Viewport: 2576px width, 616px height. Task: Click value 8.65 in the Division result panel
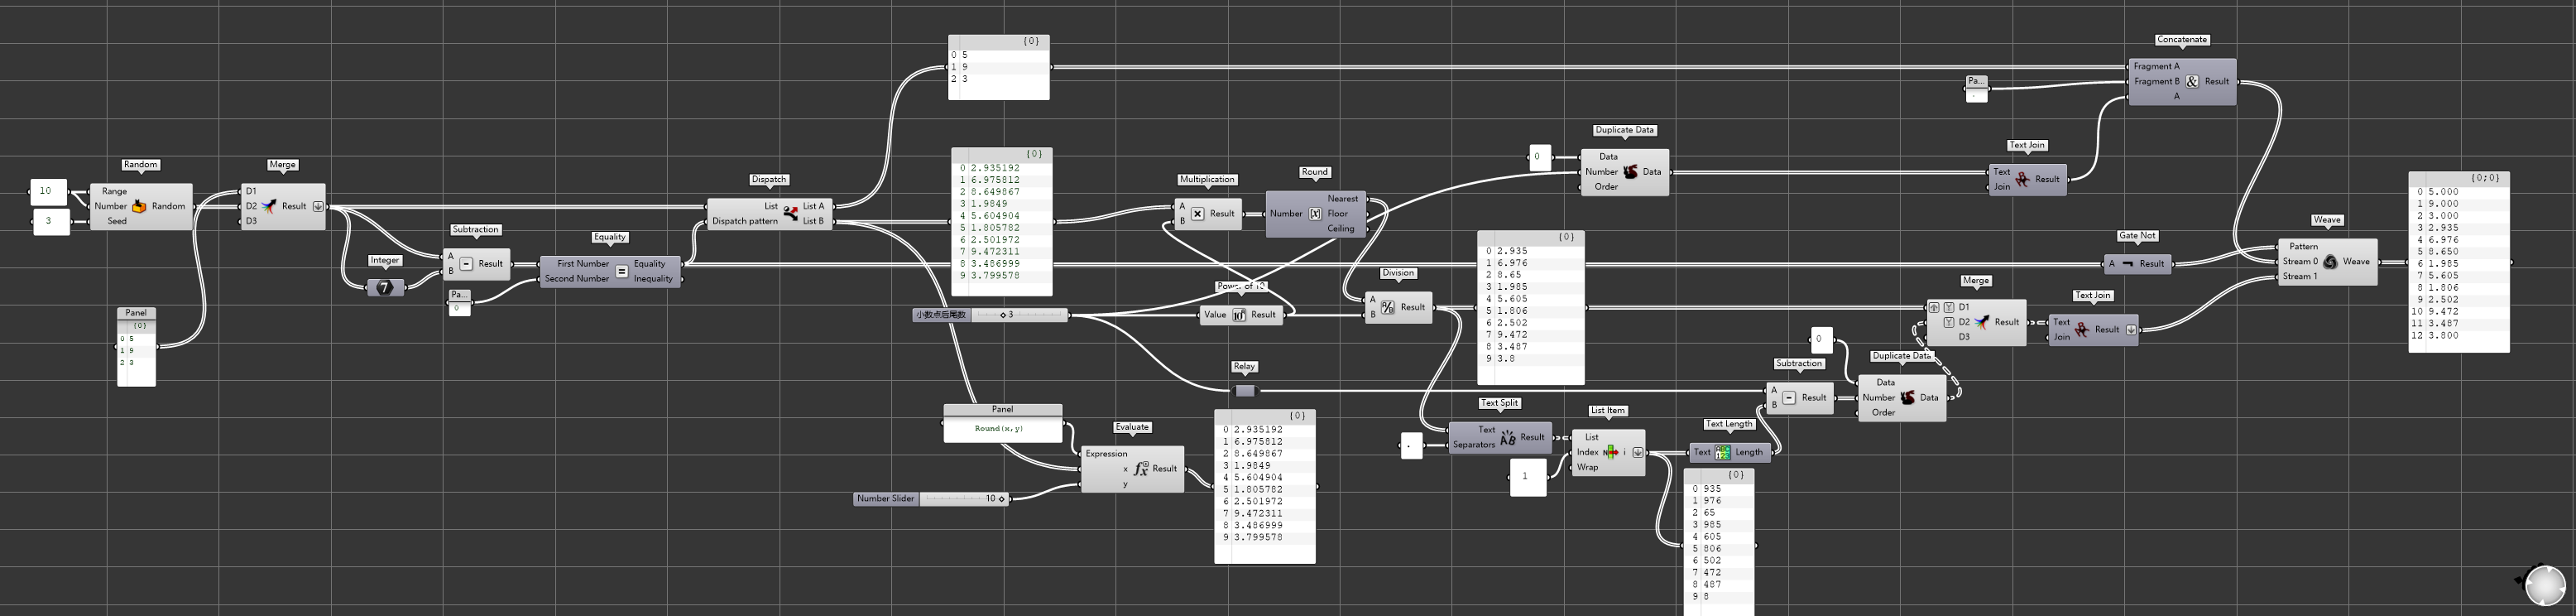pyautogui.click(x=1511, y=275)
